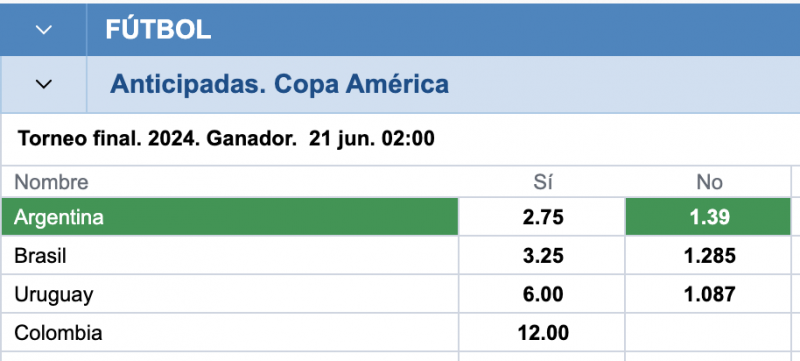Collapse the FÚTBOL section chevron
The height and width of the screenshot is (361, 800).
[43, 30]
